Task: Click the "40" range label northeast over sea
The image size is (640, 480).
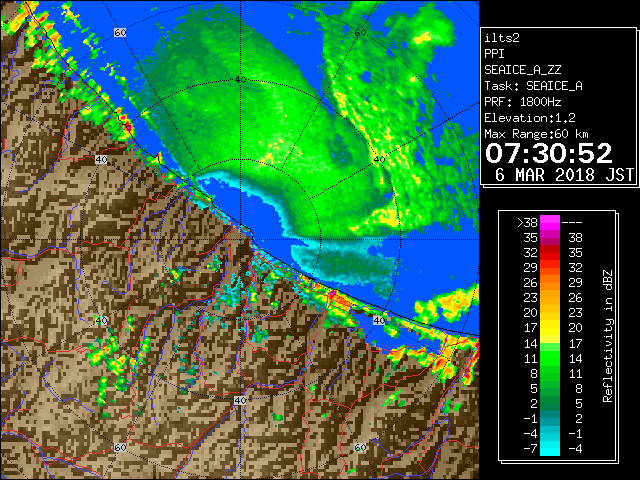Action: click(380, 160)
